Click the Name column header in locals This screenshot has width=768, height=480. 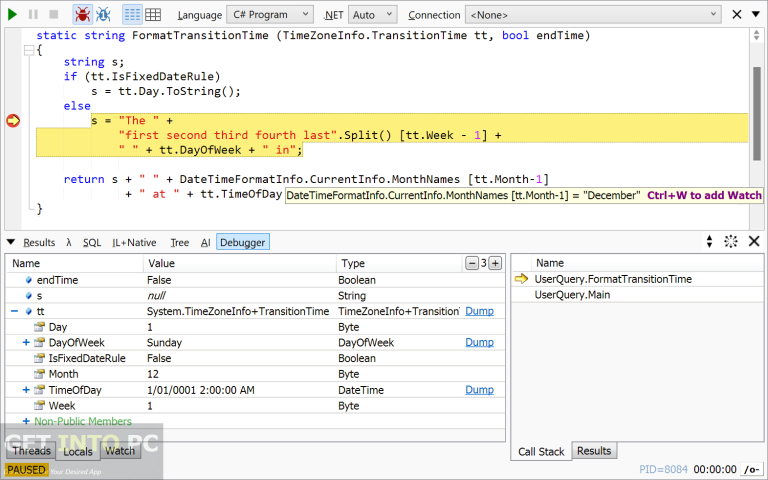click(75, 264)
